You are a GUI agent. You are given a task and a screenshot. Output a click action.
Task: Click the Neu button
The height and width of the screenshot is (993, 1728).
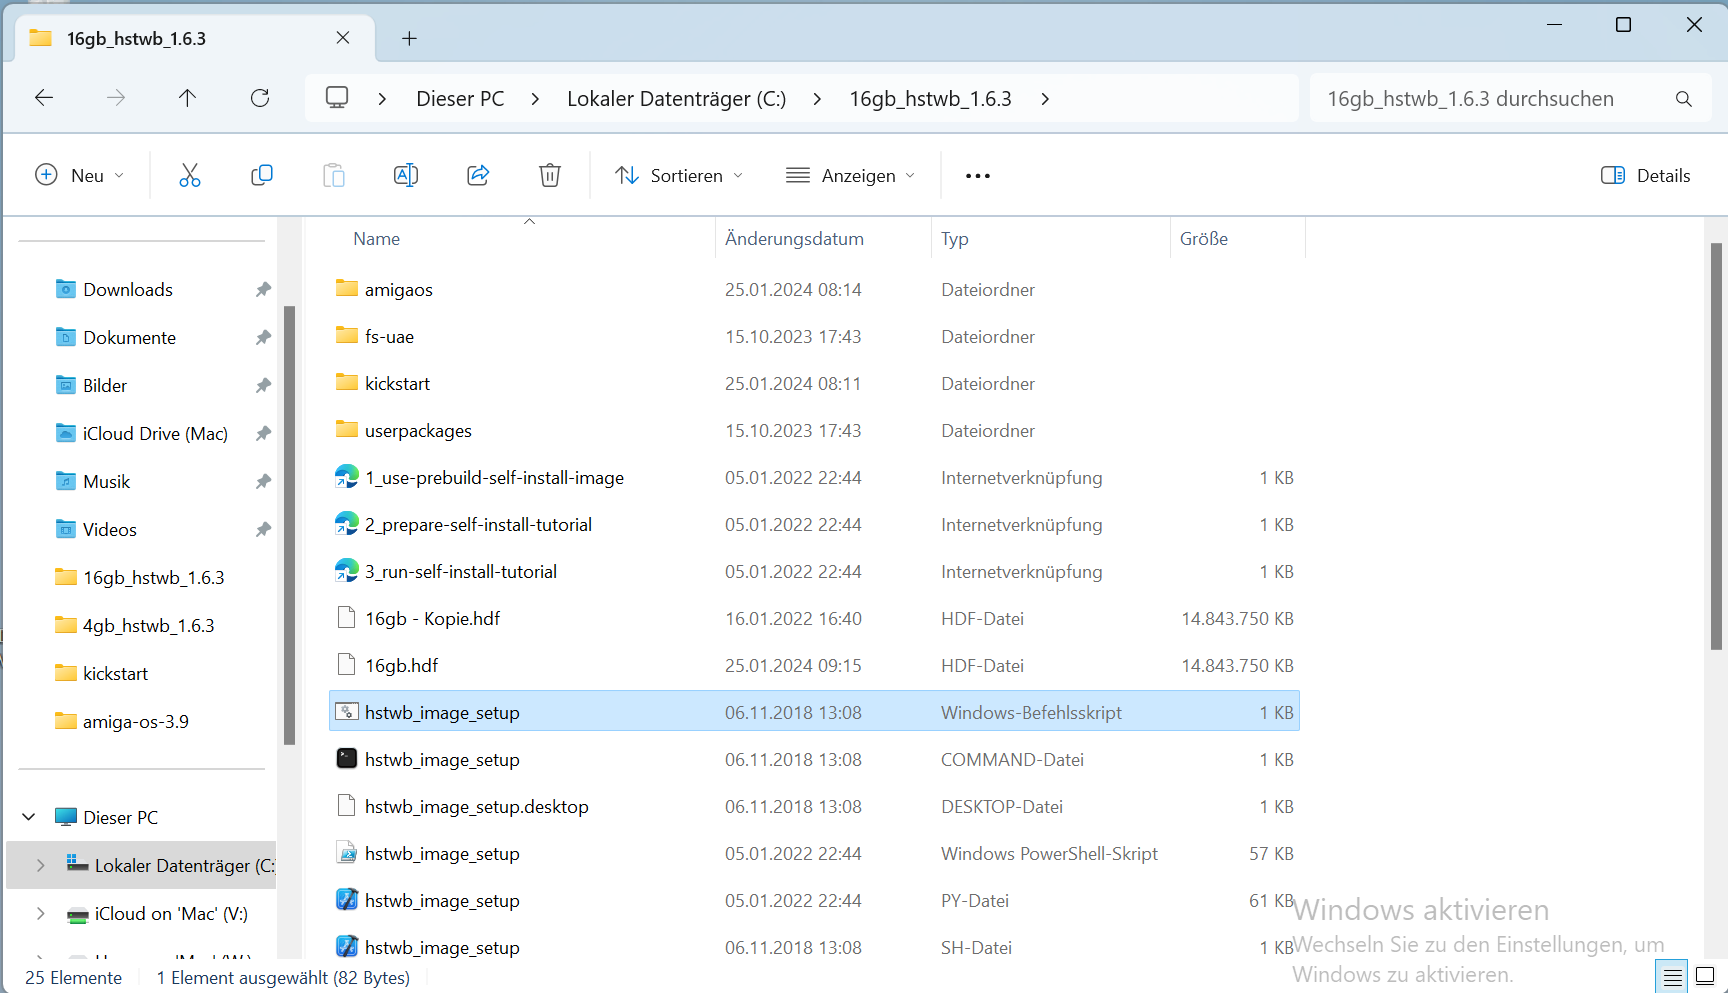click(80, 176)
